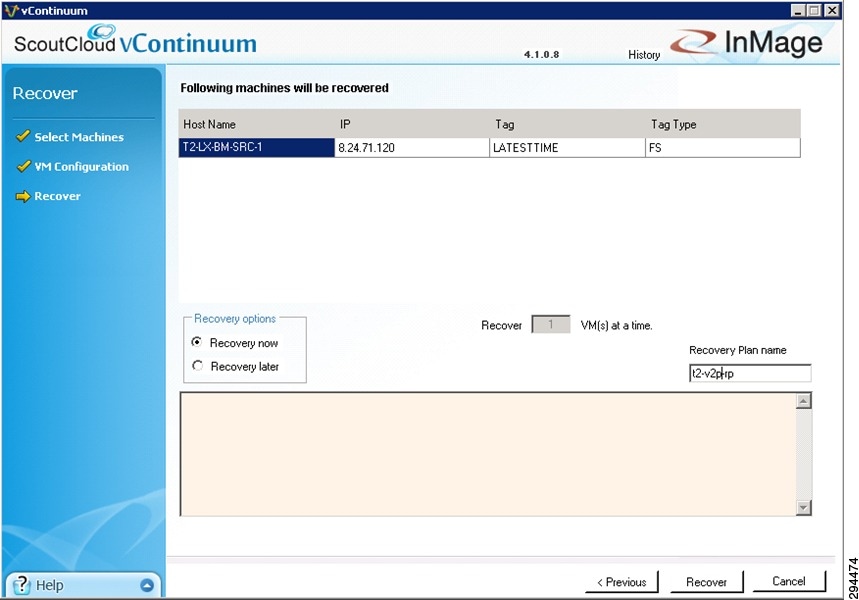Select the Recovery later option
This screenshot has height=600, width=859.
tap(197, 365)
